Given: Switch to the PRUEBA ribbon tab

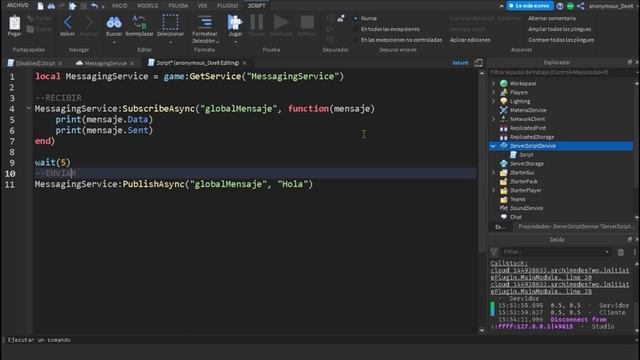Looking at the screenshot, I should pos(178,6).
